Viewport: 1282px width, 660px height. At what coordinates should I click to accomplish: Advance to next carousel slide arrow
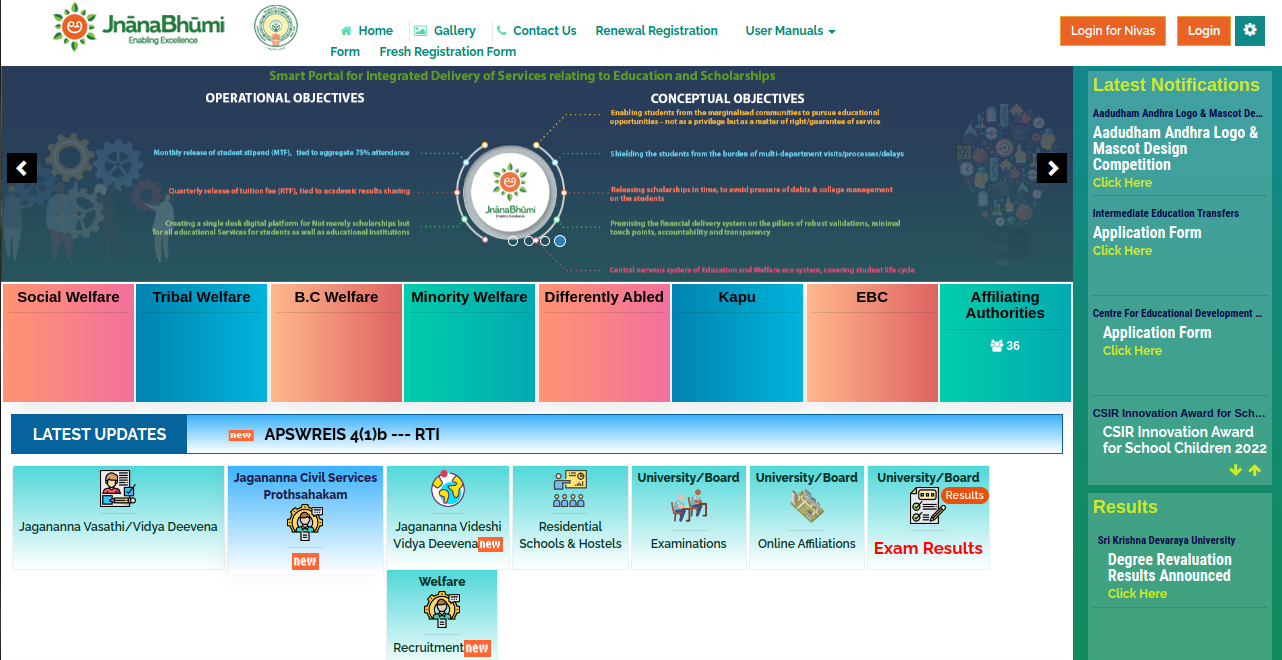tap(1052, 168)
